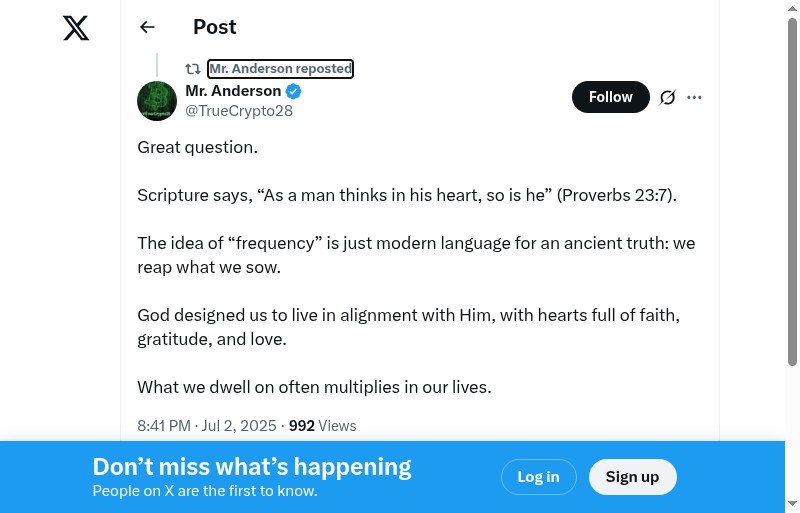Click the scrollbar up arrow
This screenshot has width=800, height=513.
click(x=792, y=8)
